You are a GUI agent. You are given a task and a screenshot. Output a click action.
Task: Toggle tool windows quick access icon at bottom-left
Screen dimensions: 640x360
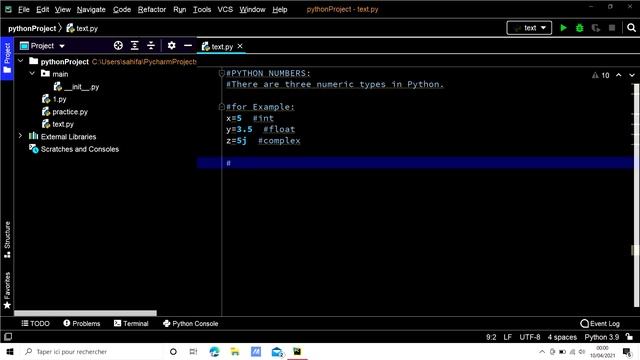(x=8, y=337)
